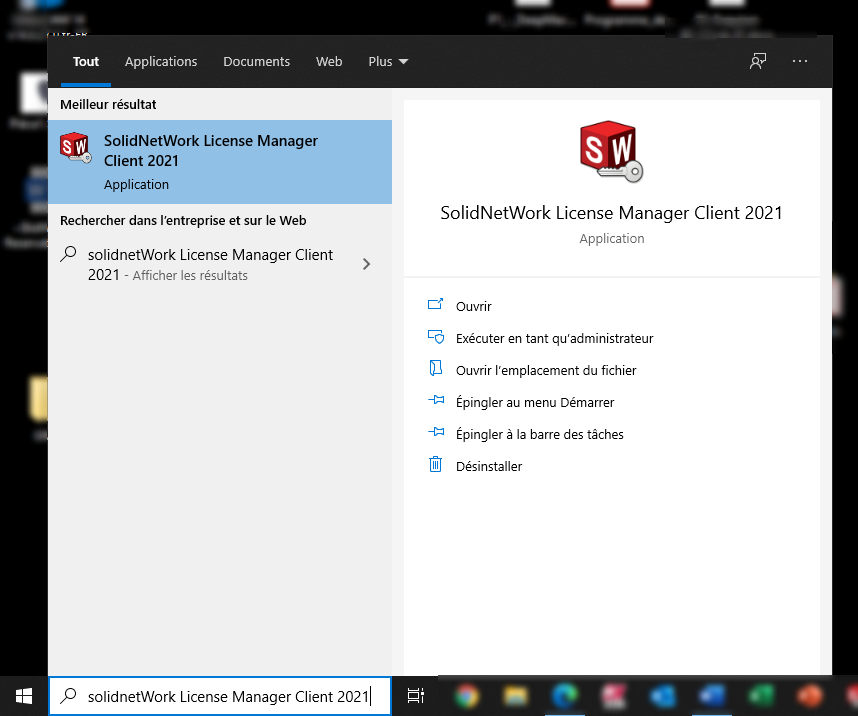
Task: Click Rechercher dans l'entreprise et sur le Web heading
Action: coord(183,221)
